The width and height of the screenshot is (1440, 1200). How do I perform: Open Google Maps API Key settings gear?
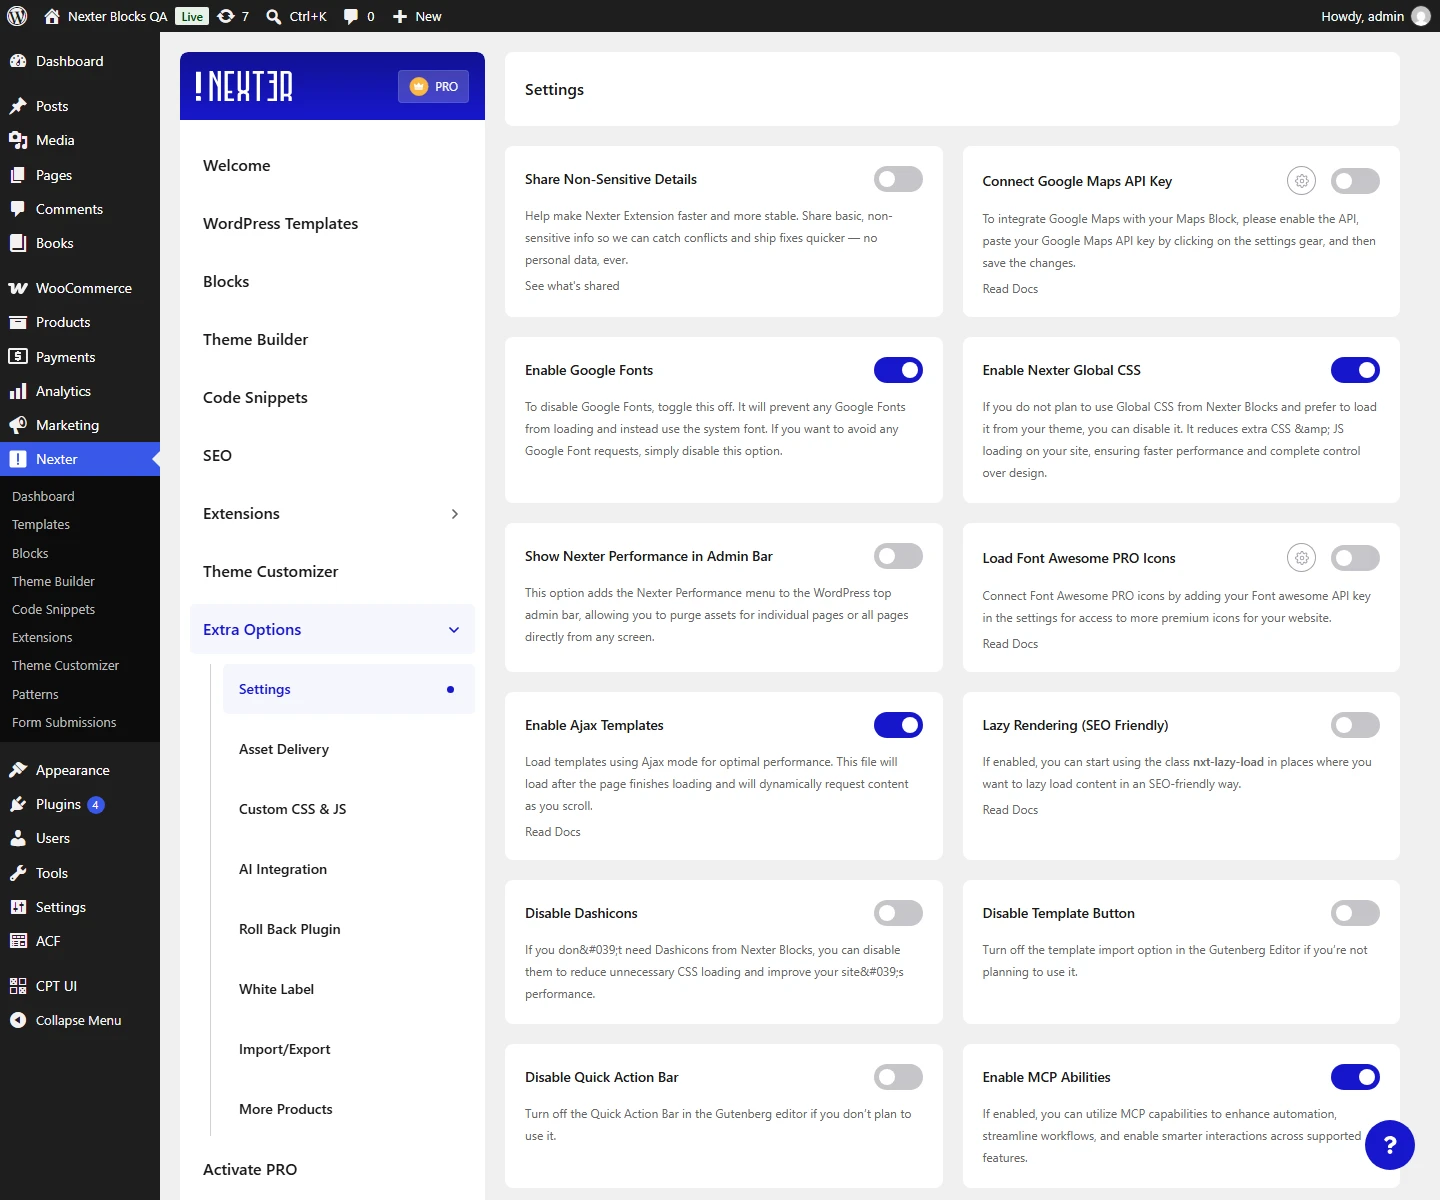pos(1301,181)
